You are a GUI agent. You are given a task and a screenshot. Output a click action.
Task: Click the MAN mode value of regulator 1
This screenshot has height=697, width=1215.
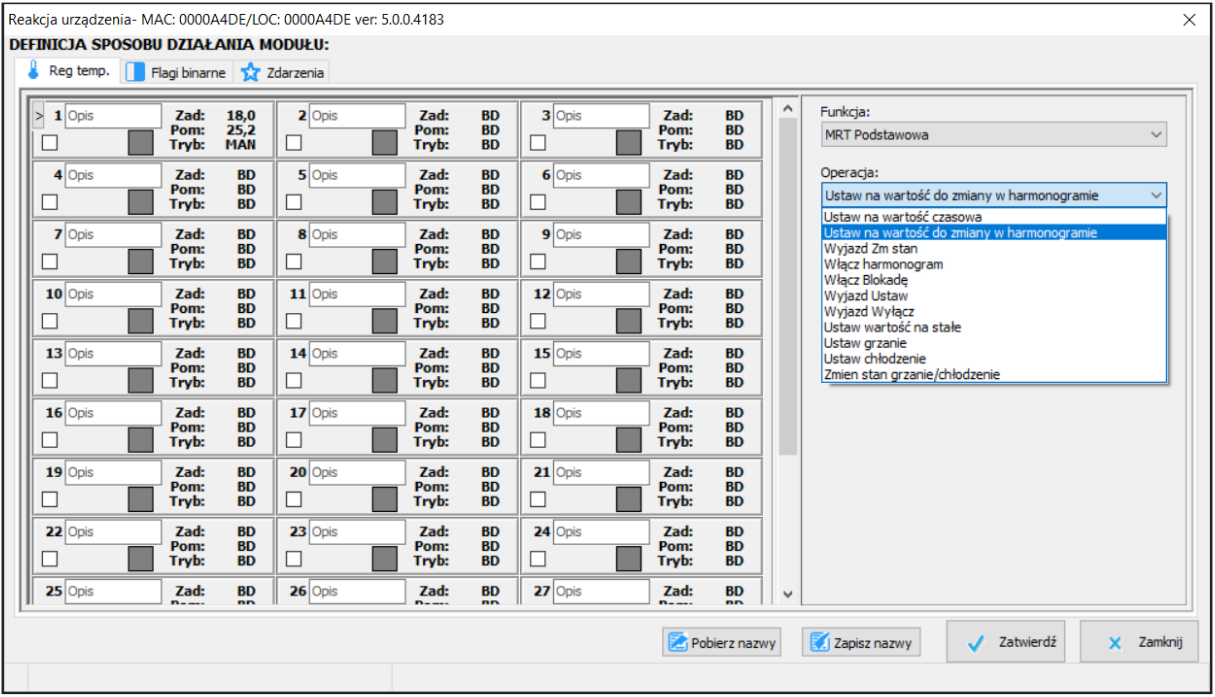pos(240,144)
